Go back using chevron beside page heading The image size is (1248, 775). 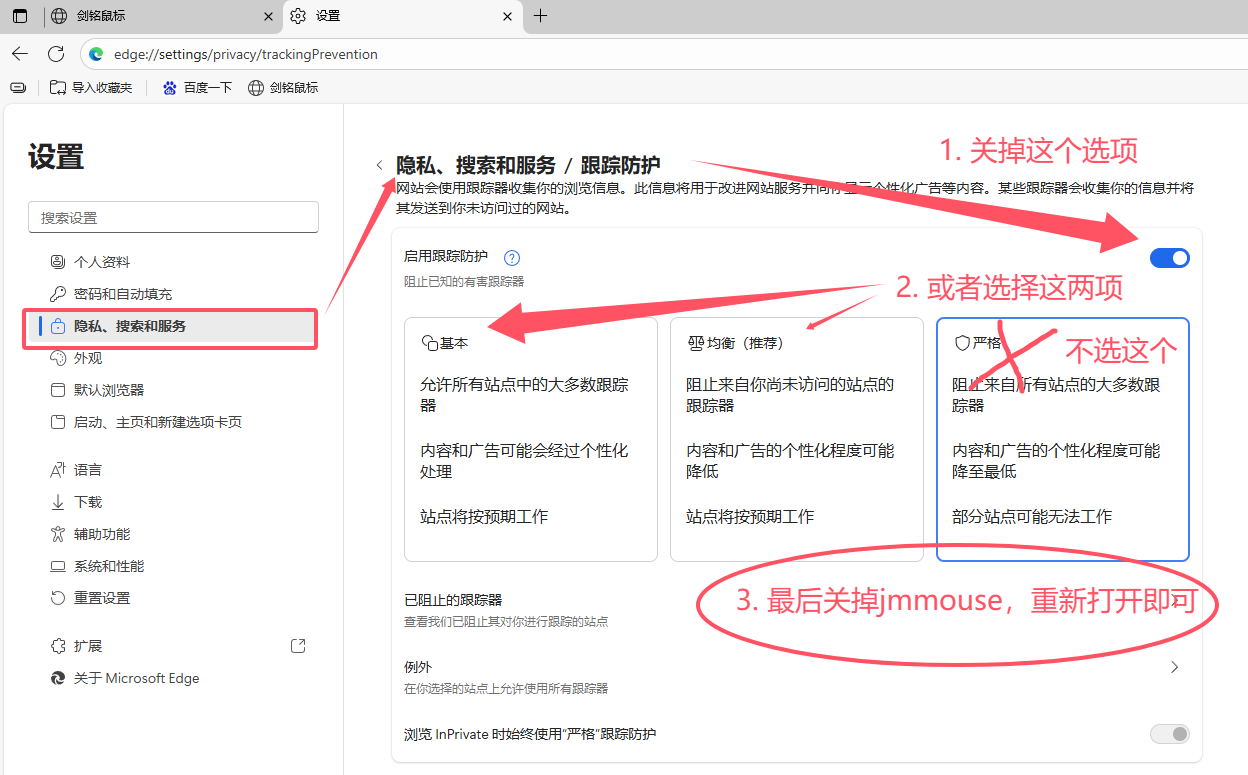point(379,165)
